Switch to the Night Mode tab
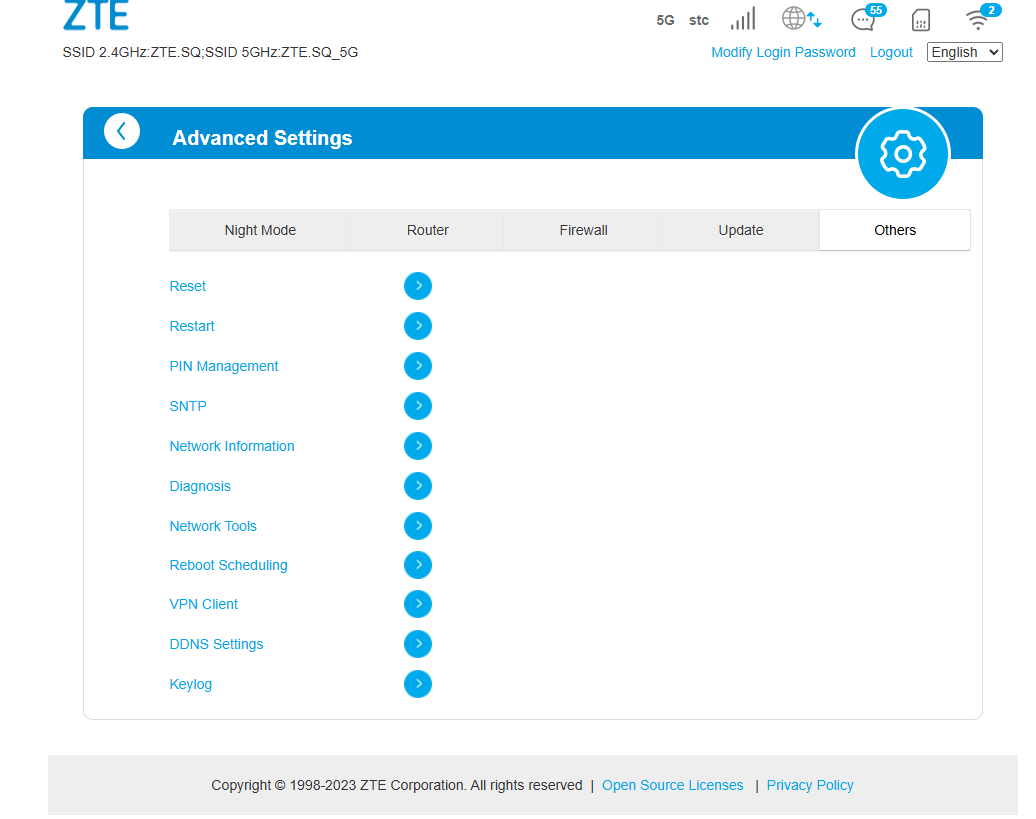 pyautogui.click(x=260, y=230)
